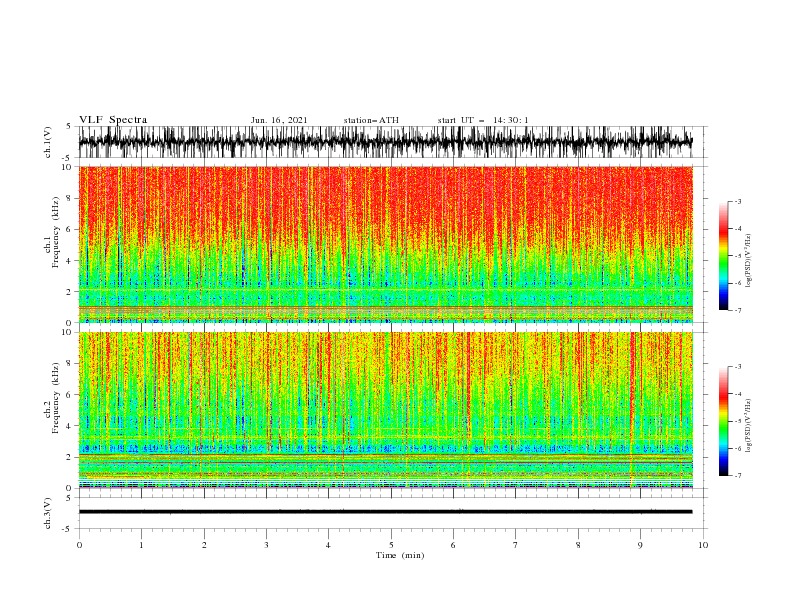Click time axis tick label "3"
This screenshot has height=612, width=792.
266,545
